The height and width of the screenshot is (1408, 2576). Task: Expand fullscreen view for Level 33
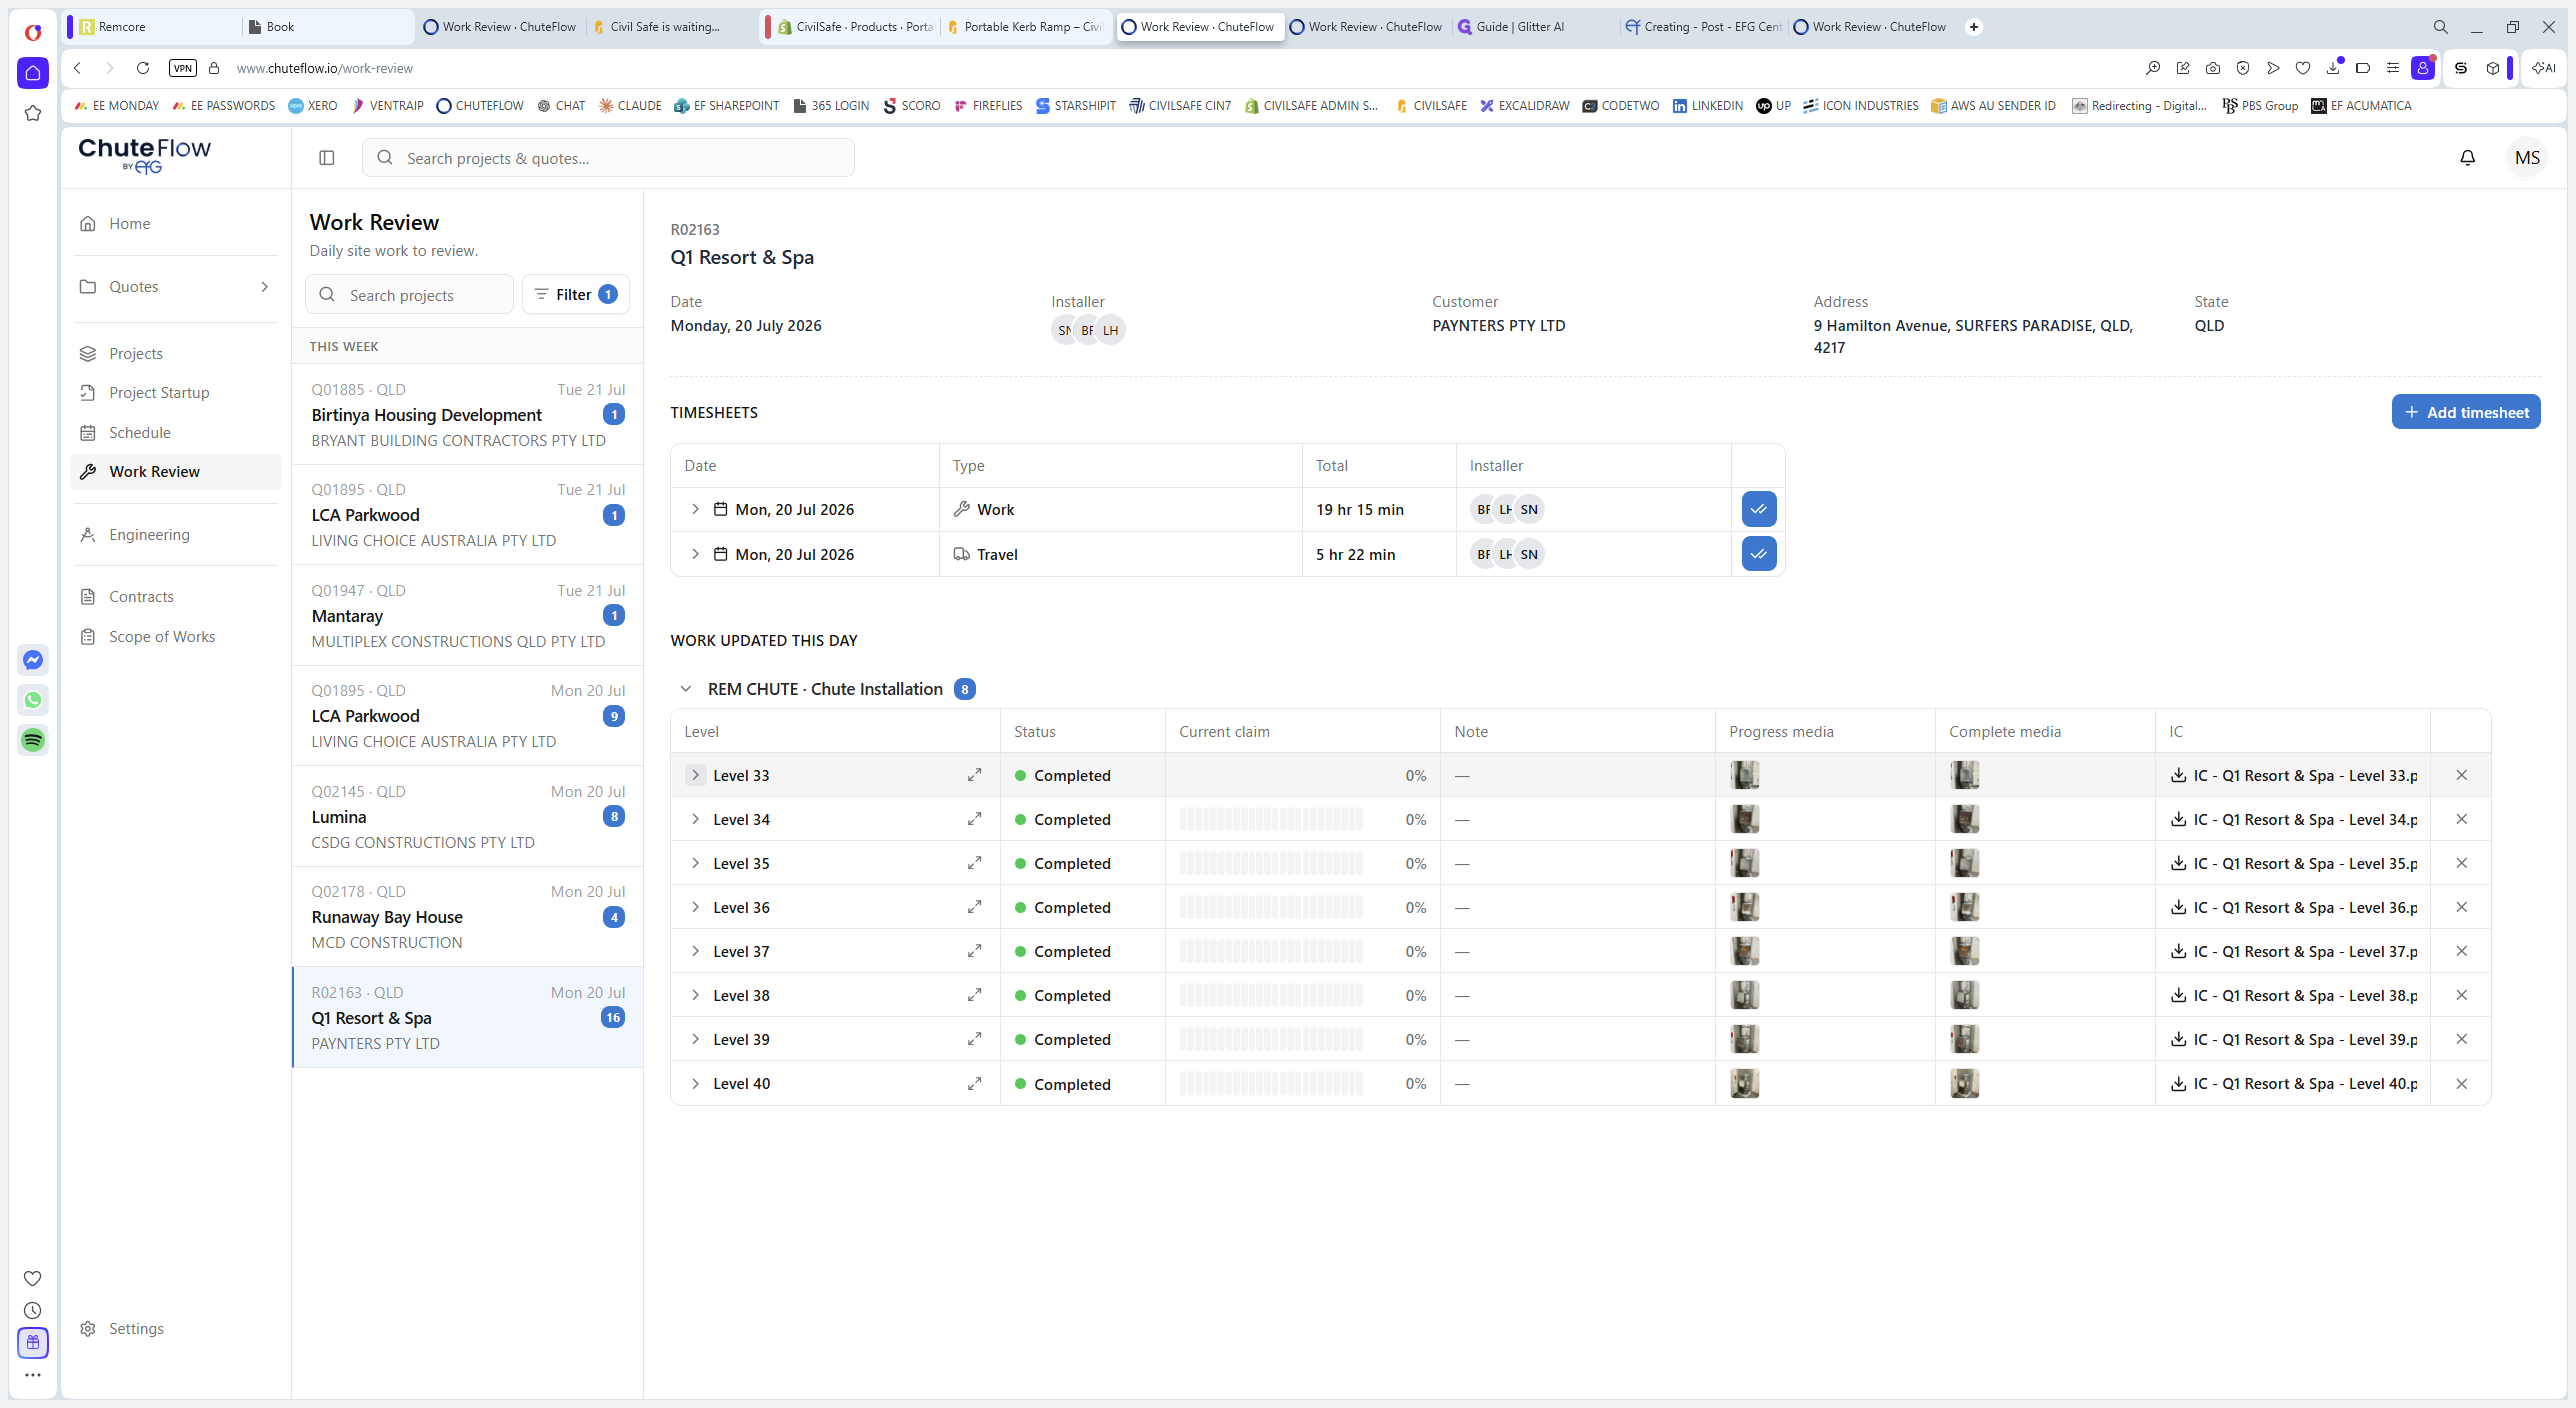[974, 775]
